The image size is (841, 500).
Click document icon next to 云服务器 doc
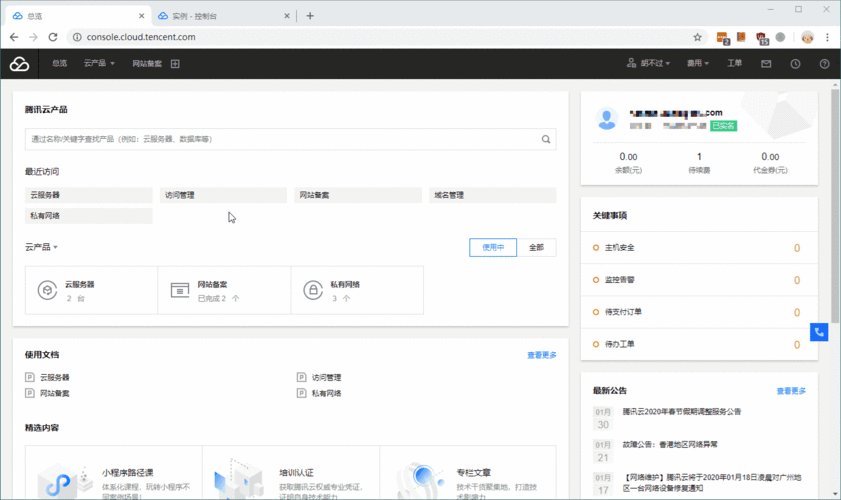(30, 378)
